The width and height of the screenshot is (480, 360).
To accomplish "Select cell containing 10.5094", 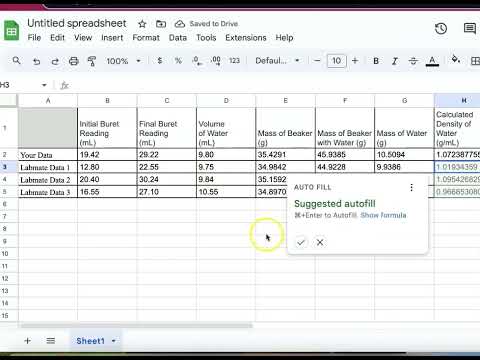I will [x=404, y=155].
